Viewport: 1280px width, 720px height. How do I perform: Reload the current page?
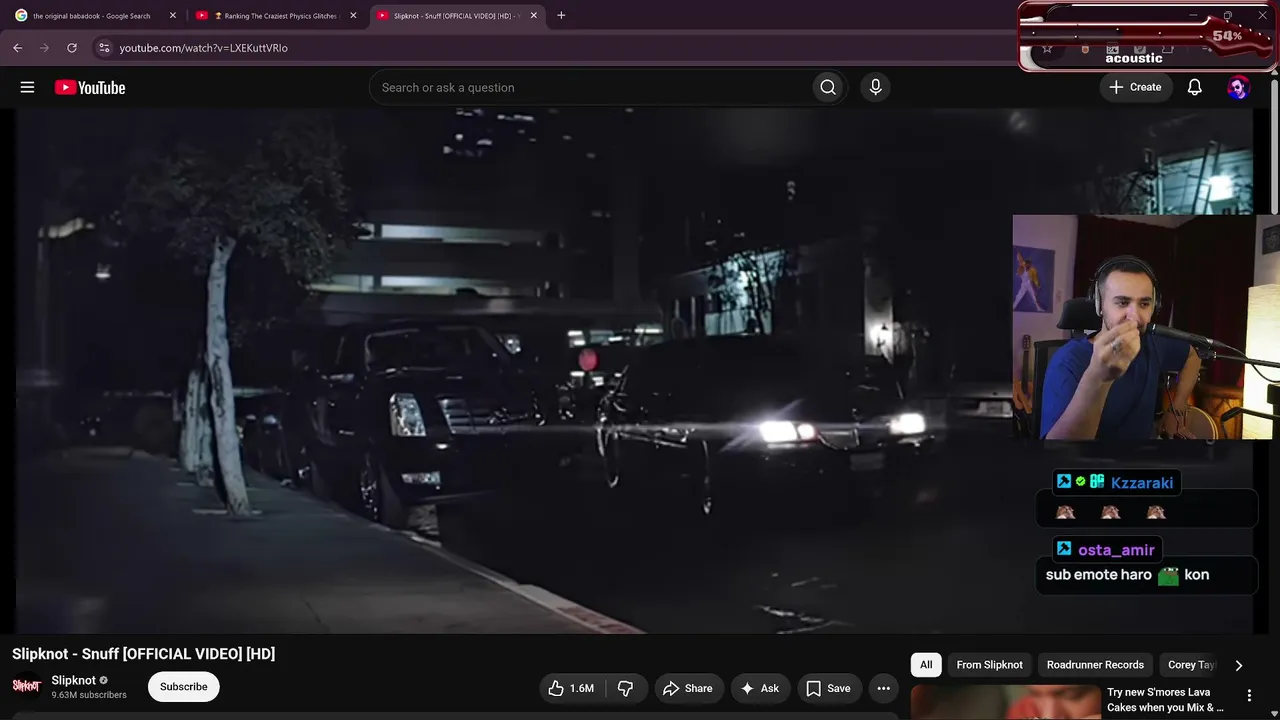click(x=72, y=47)
